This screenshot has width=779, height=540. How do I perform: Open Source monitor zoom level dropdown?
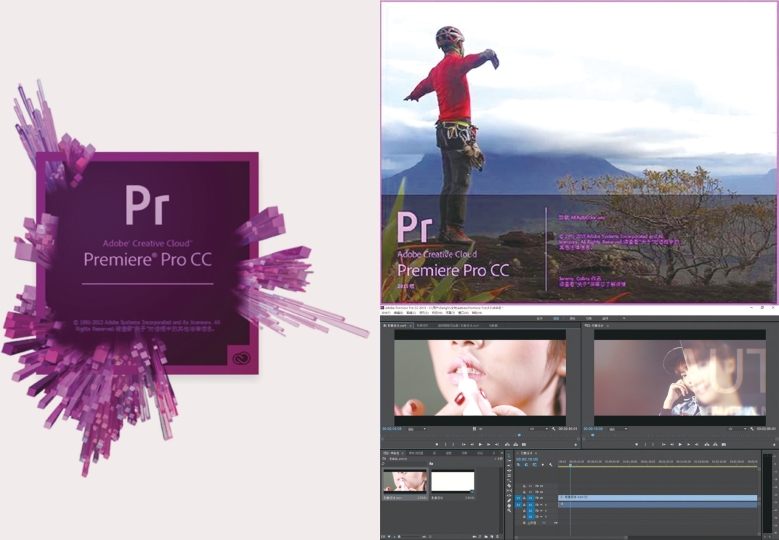pos(417,429)
